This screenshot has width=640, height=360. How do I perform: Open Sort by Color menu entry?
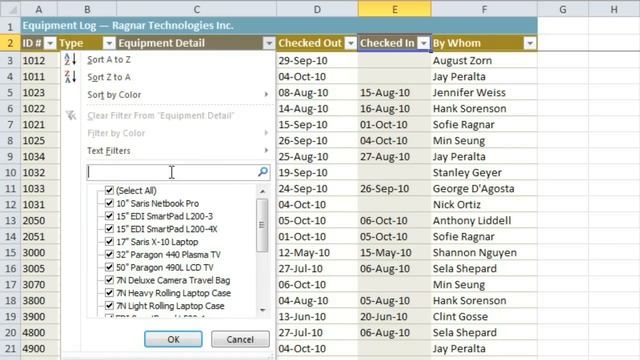coord(114,95)
